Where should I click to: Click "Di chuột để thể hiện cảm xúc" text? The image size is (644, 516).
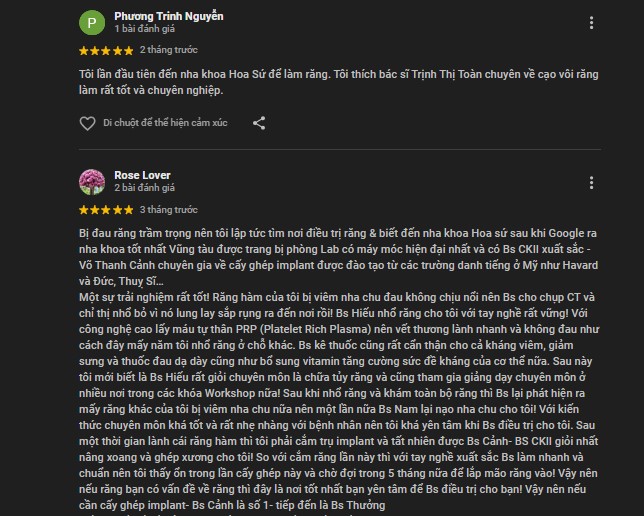click(x=165, y=123)
